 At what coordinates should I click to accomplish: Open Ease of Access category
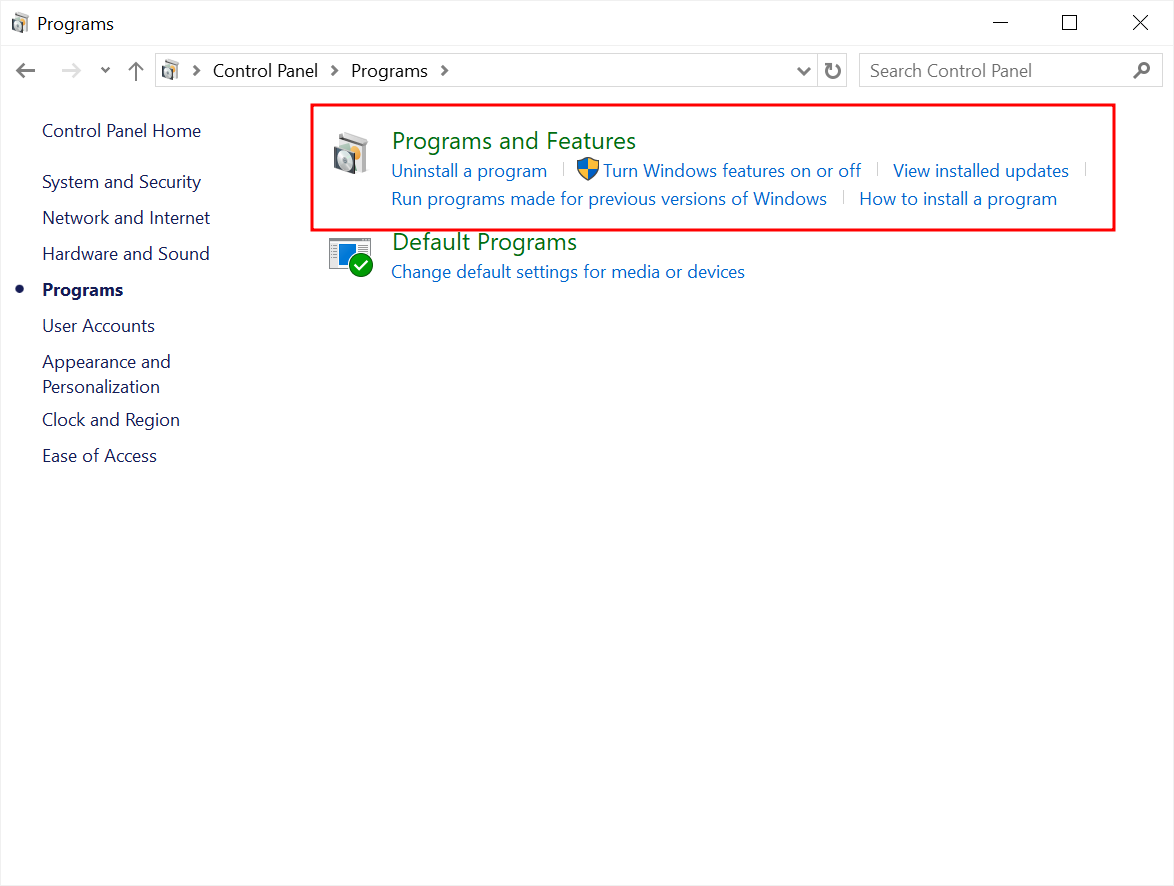click(100, 456)
